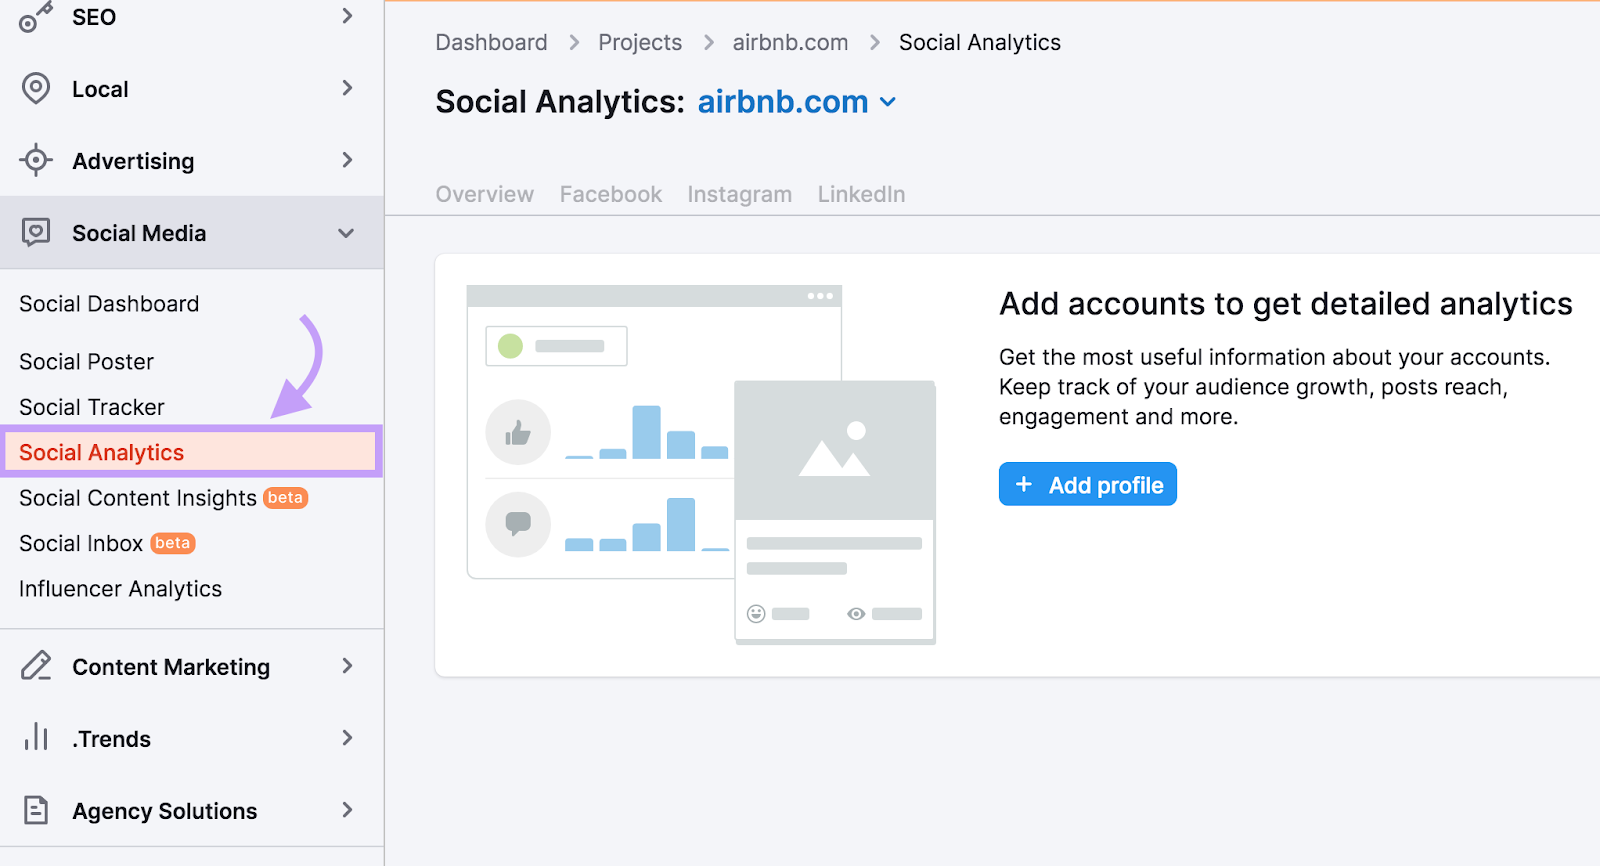This screenshot has width=1600, height=866.
Task: Expand the Agency Solutions chevron
Action: click(347, 810)
